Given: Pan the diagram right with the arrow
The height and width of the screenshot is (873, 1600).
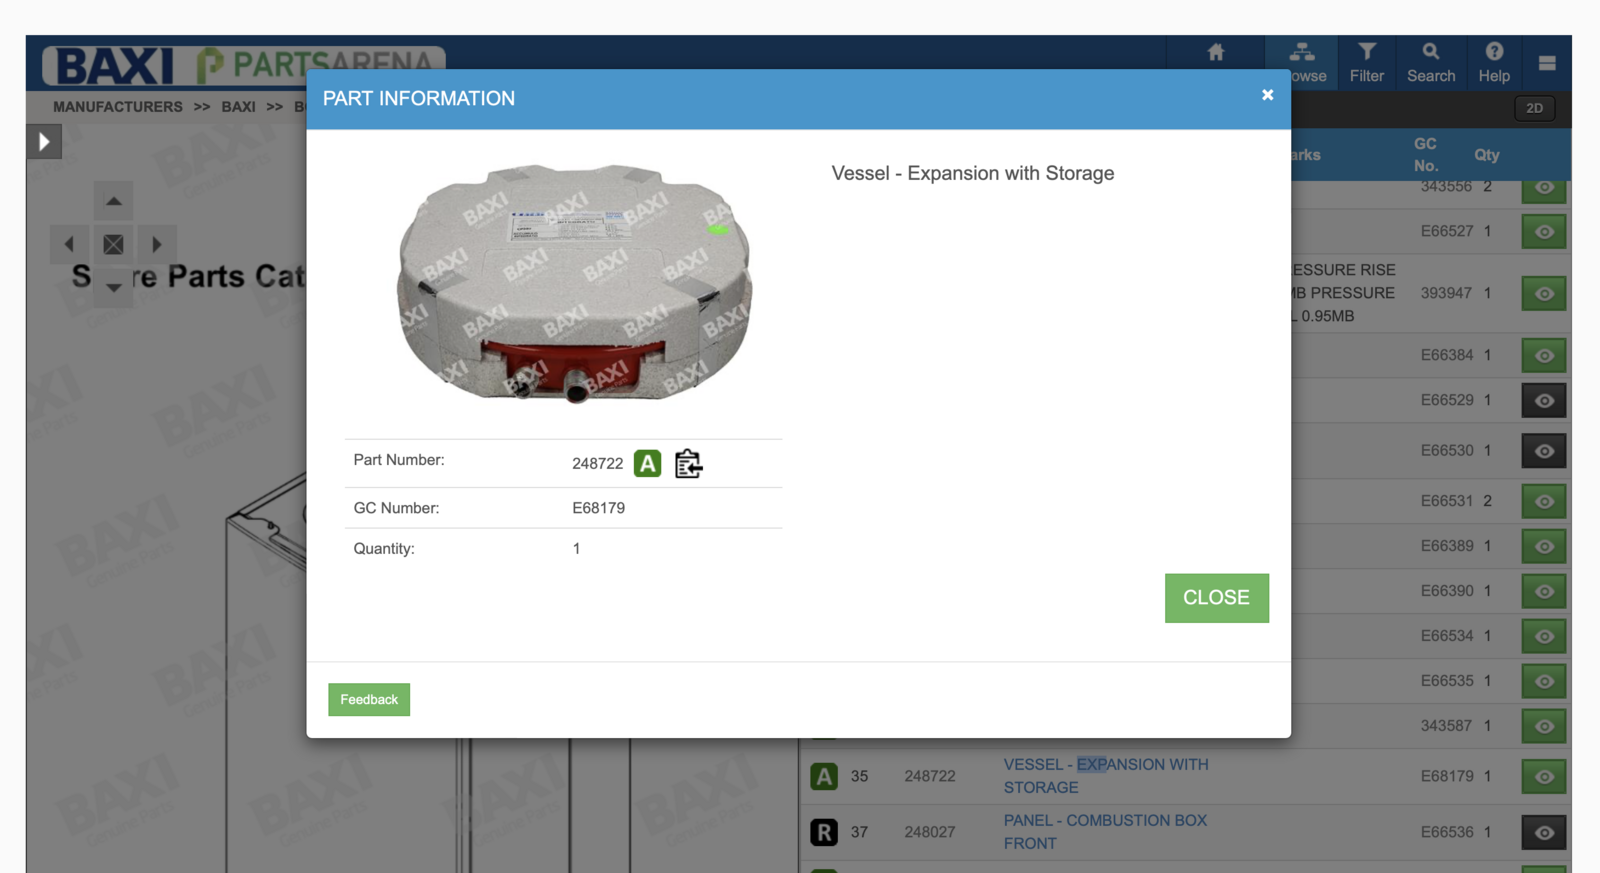Looking at the screenshot, I should click(x=156, y=244).
